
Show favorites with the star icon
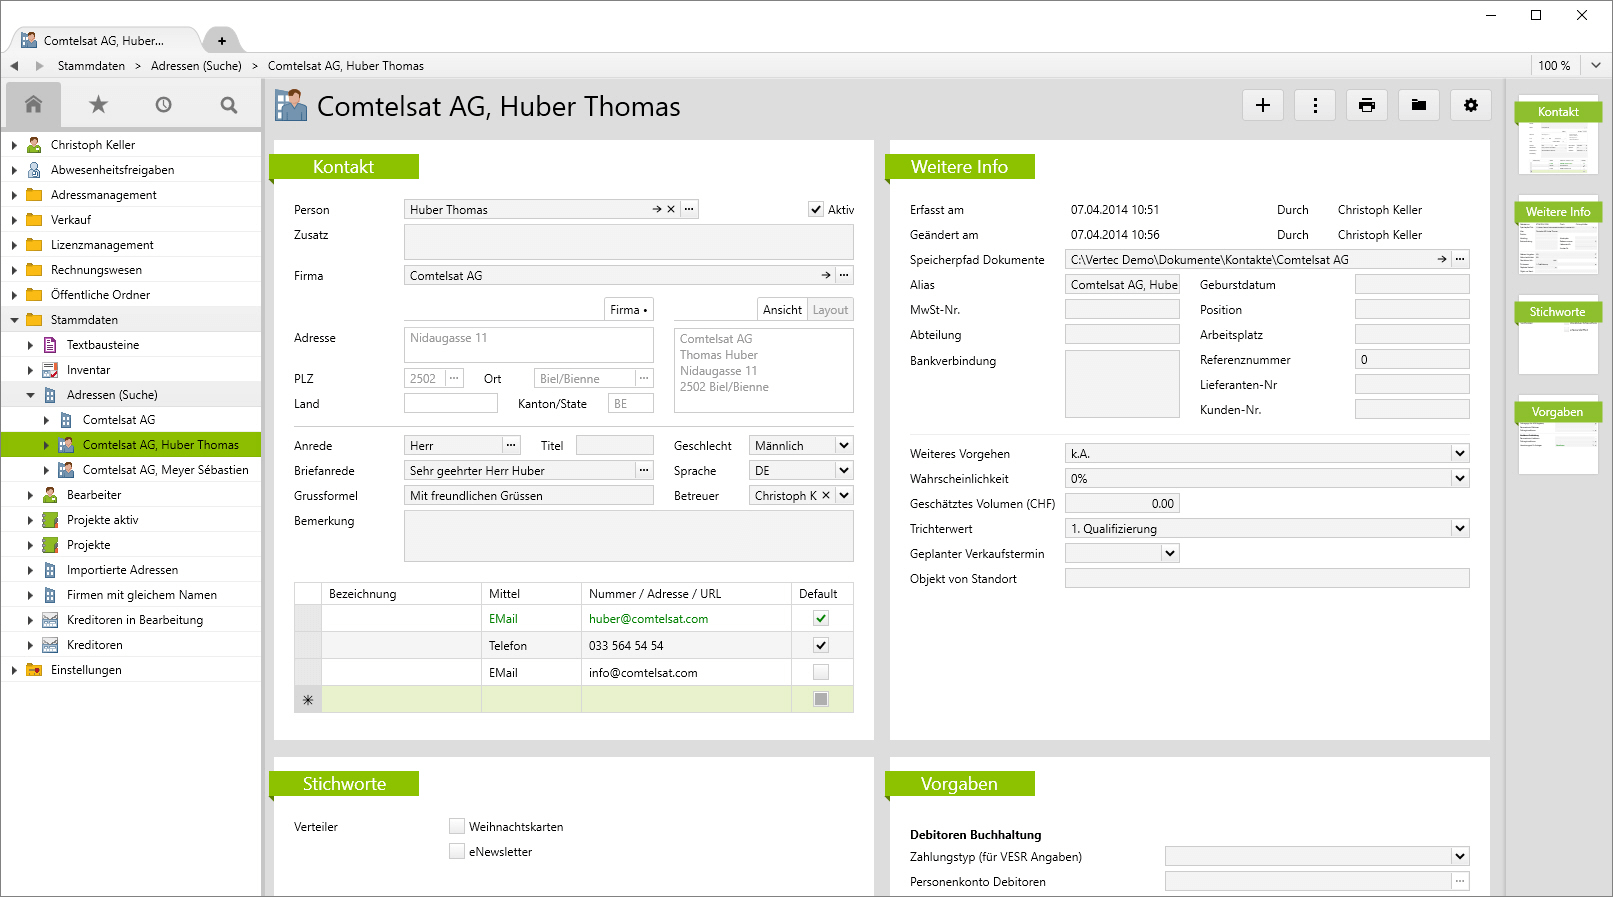[x=98, y=104]
